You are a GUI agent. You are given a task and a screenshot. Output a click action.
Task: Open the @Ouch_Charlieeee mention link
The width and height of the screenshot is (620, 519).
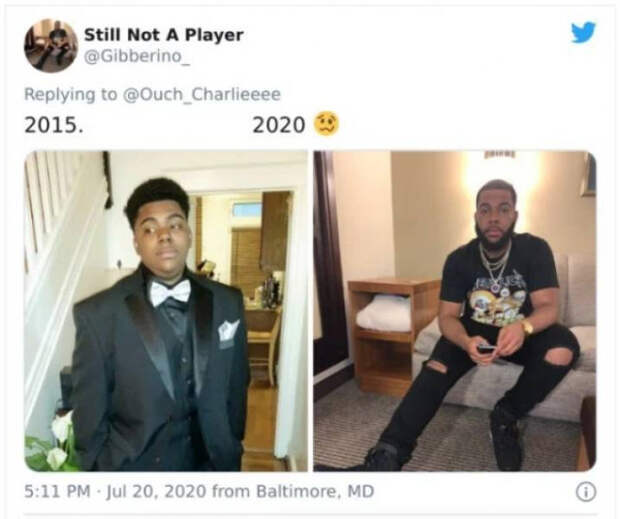[x=202, y=94]
